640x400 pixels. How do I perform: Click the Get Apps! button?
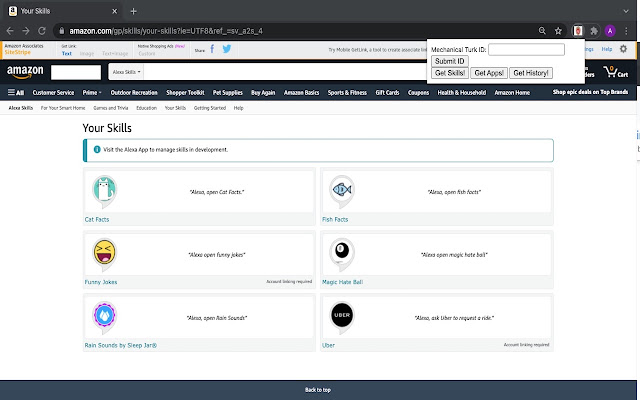pos(489,73)
